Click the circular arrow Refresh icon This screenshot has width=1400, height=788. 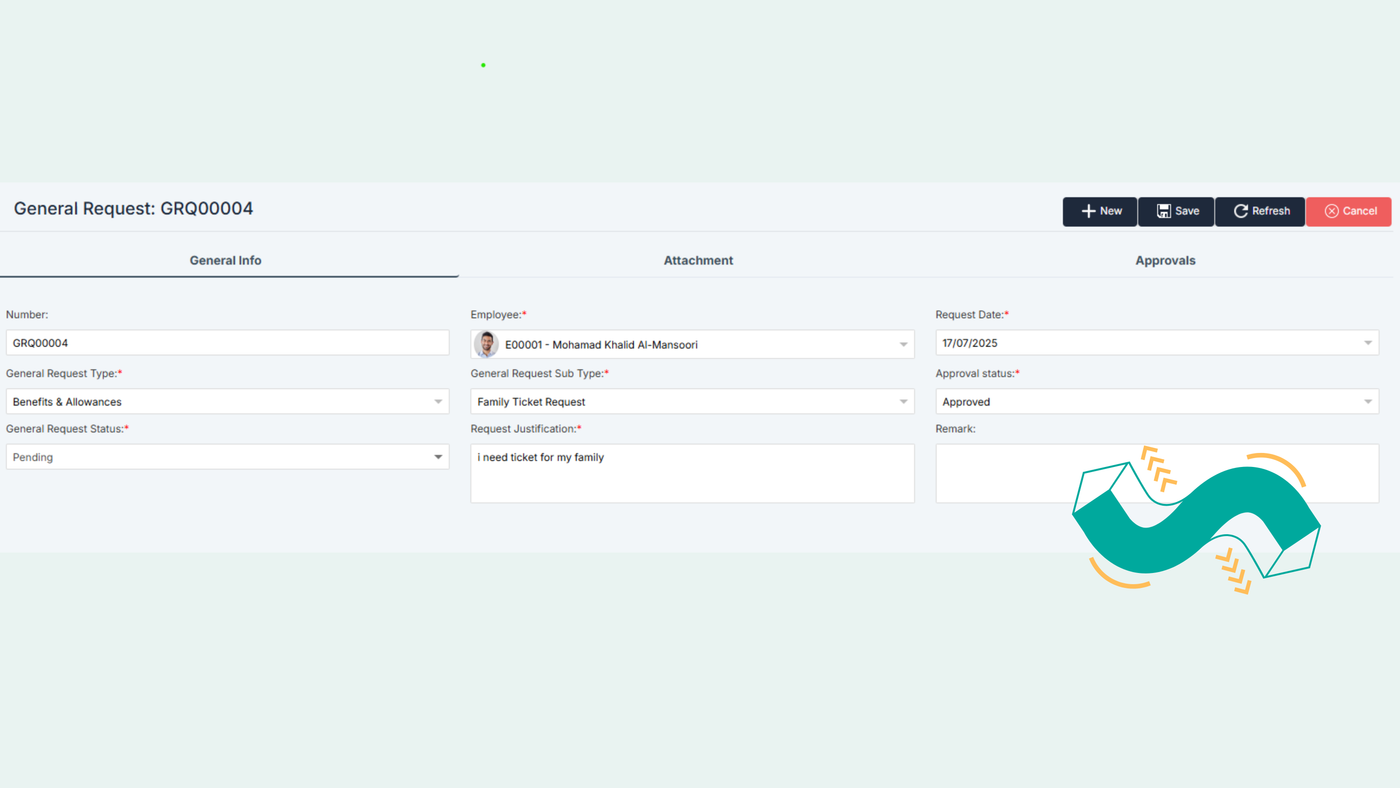pos(1240,211)
